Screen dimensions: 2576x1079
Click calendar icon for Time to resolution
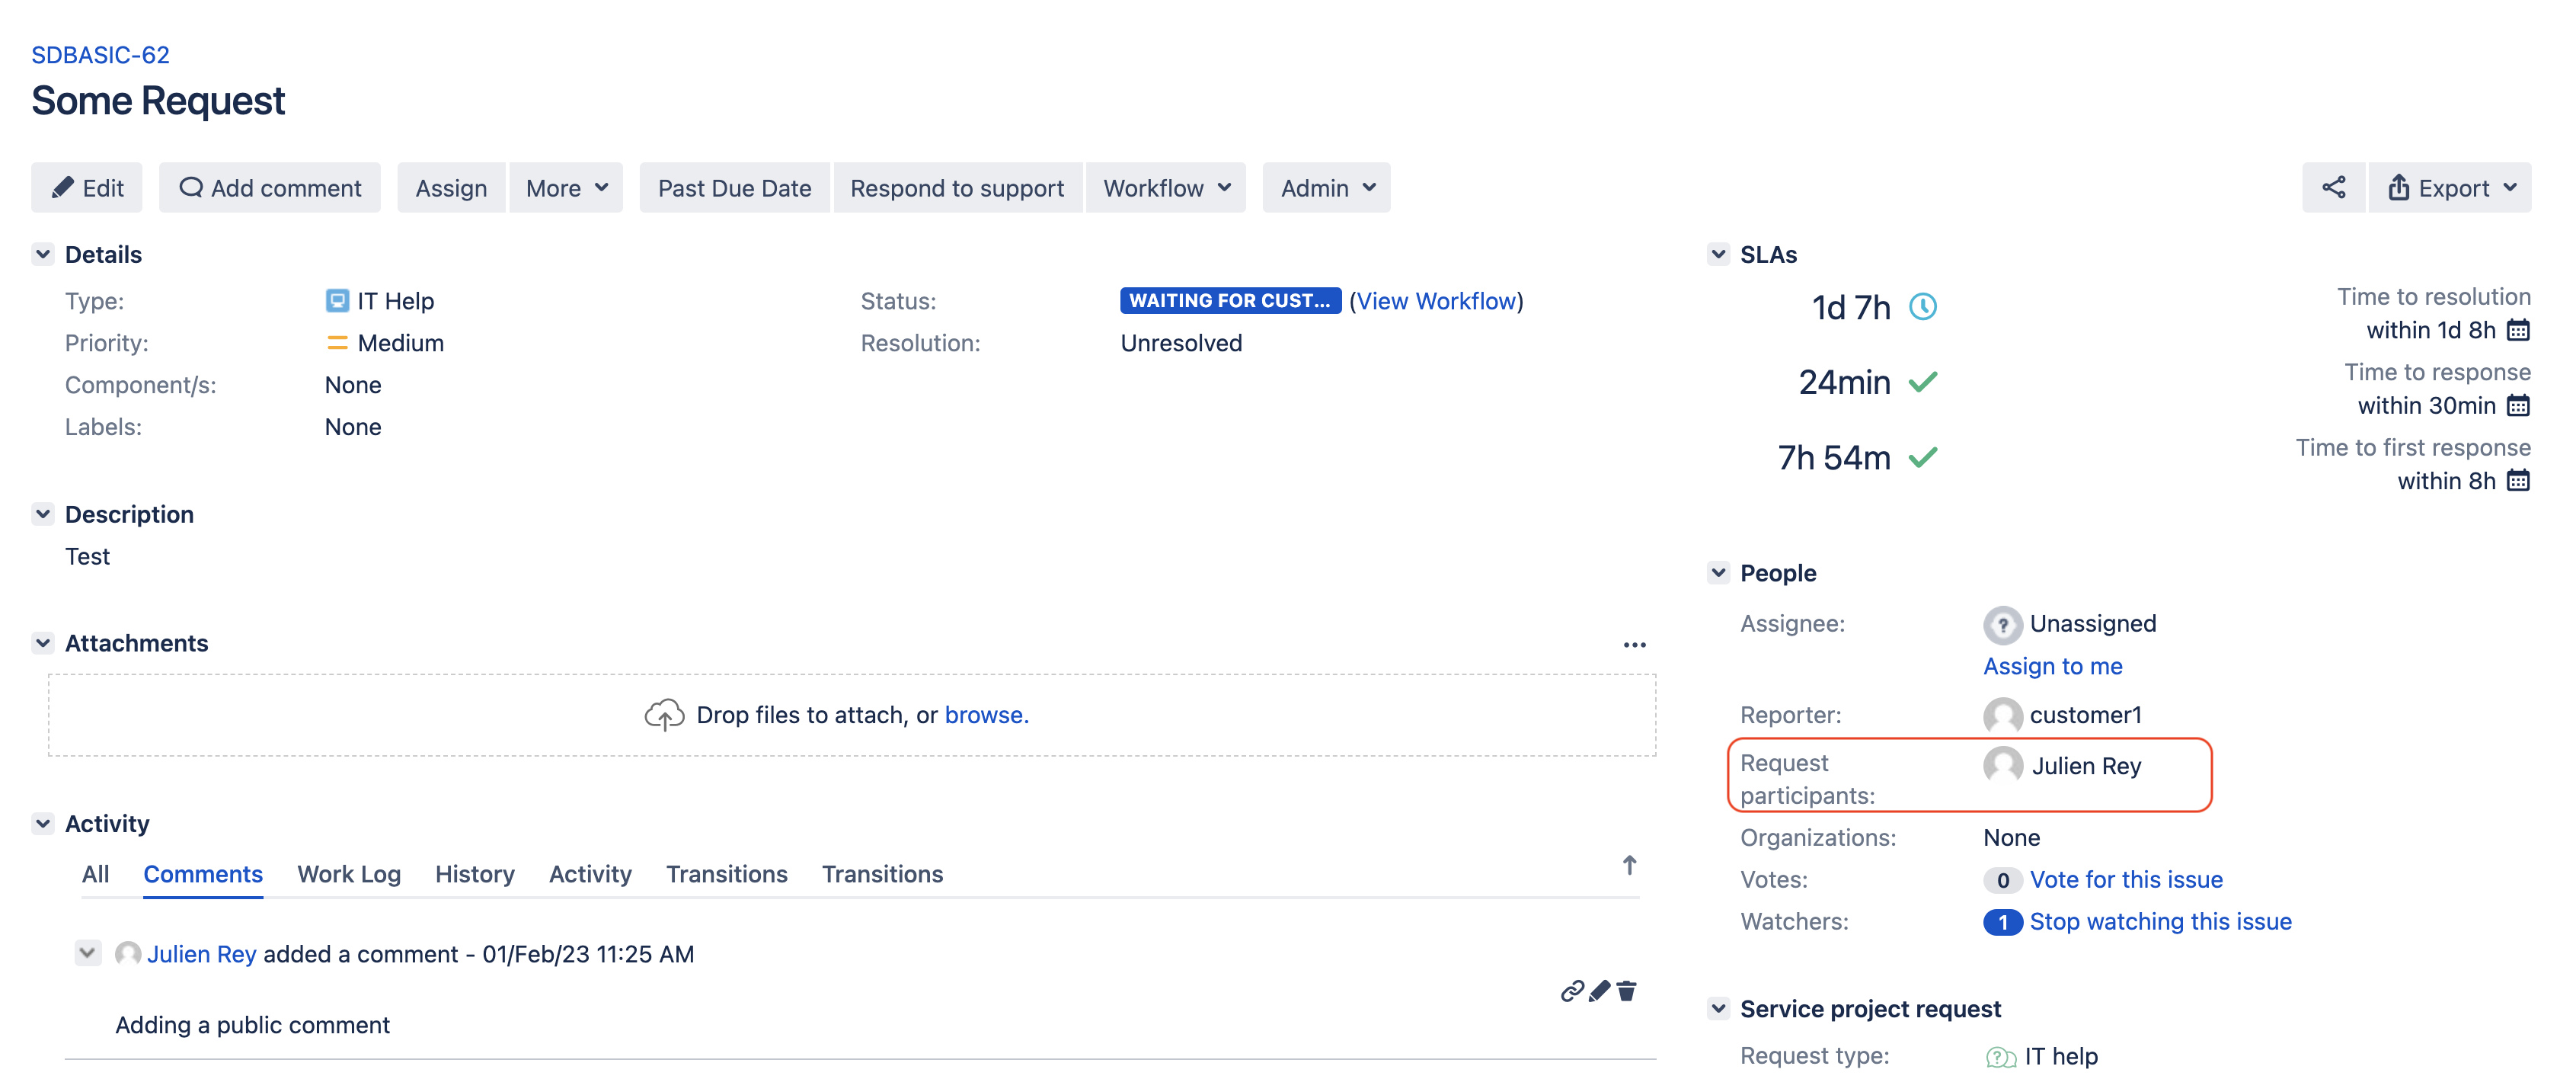pyautogui.click(x=2518, y=330)
